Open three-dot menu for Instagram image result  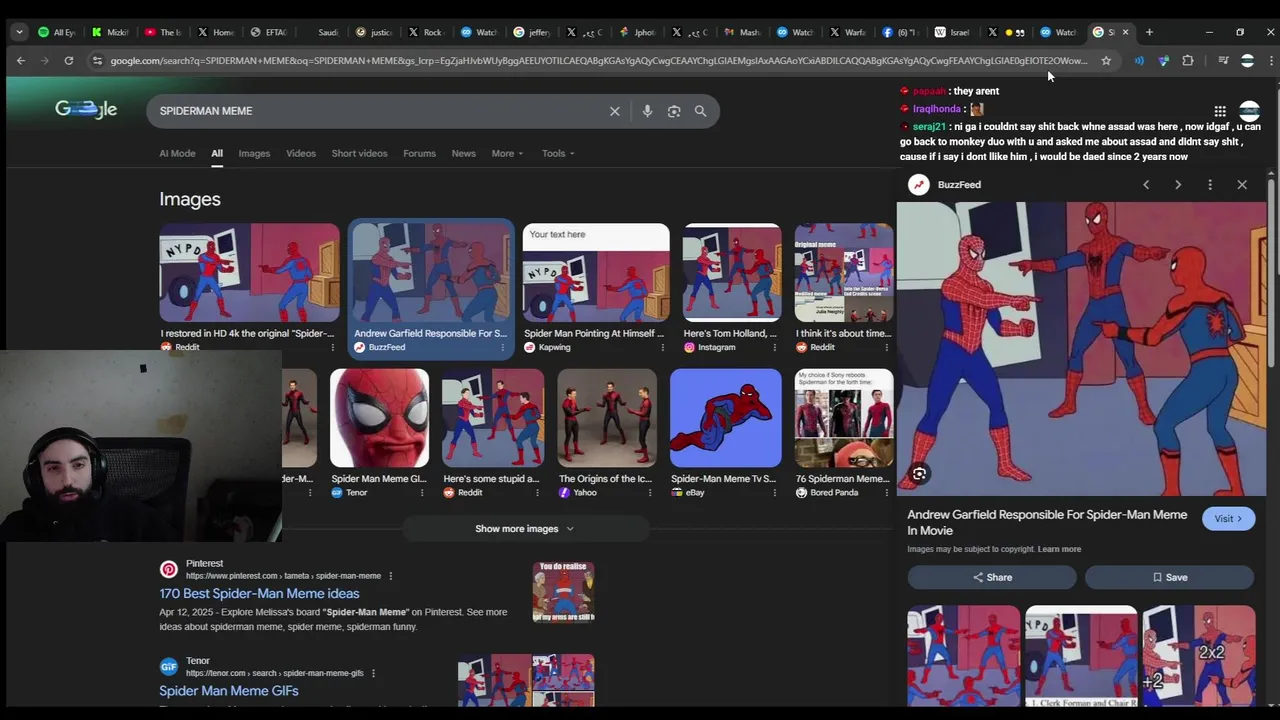click(774, 347)
